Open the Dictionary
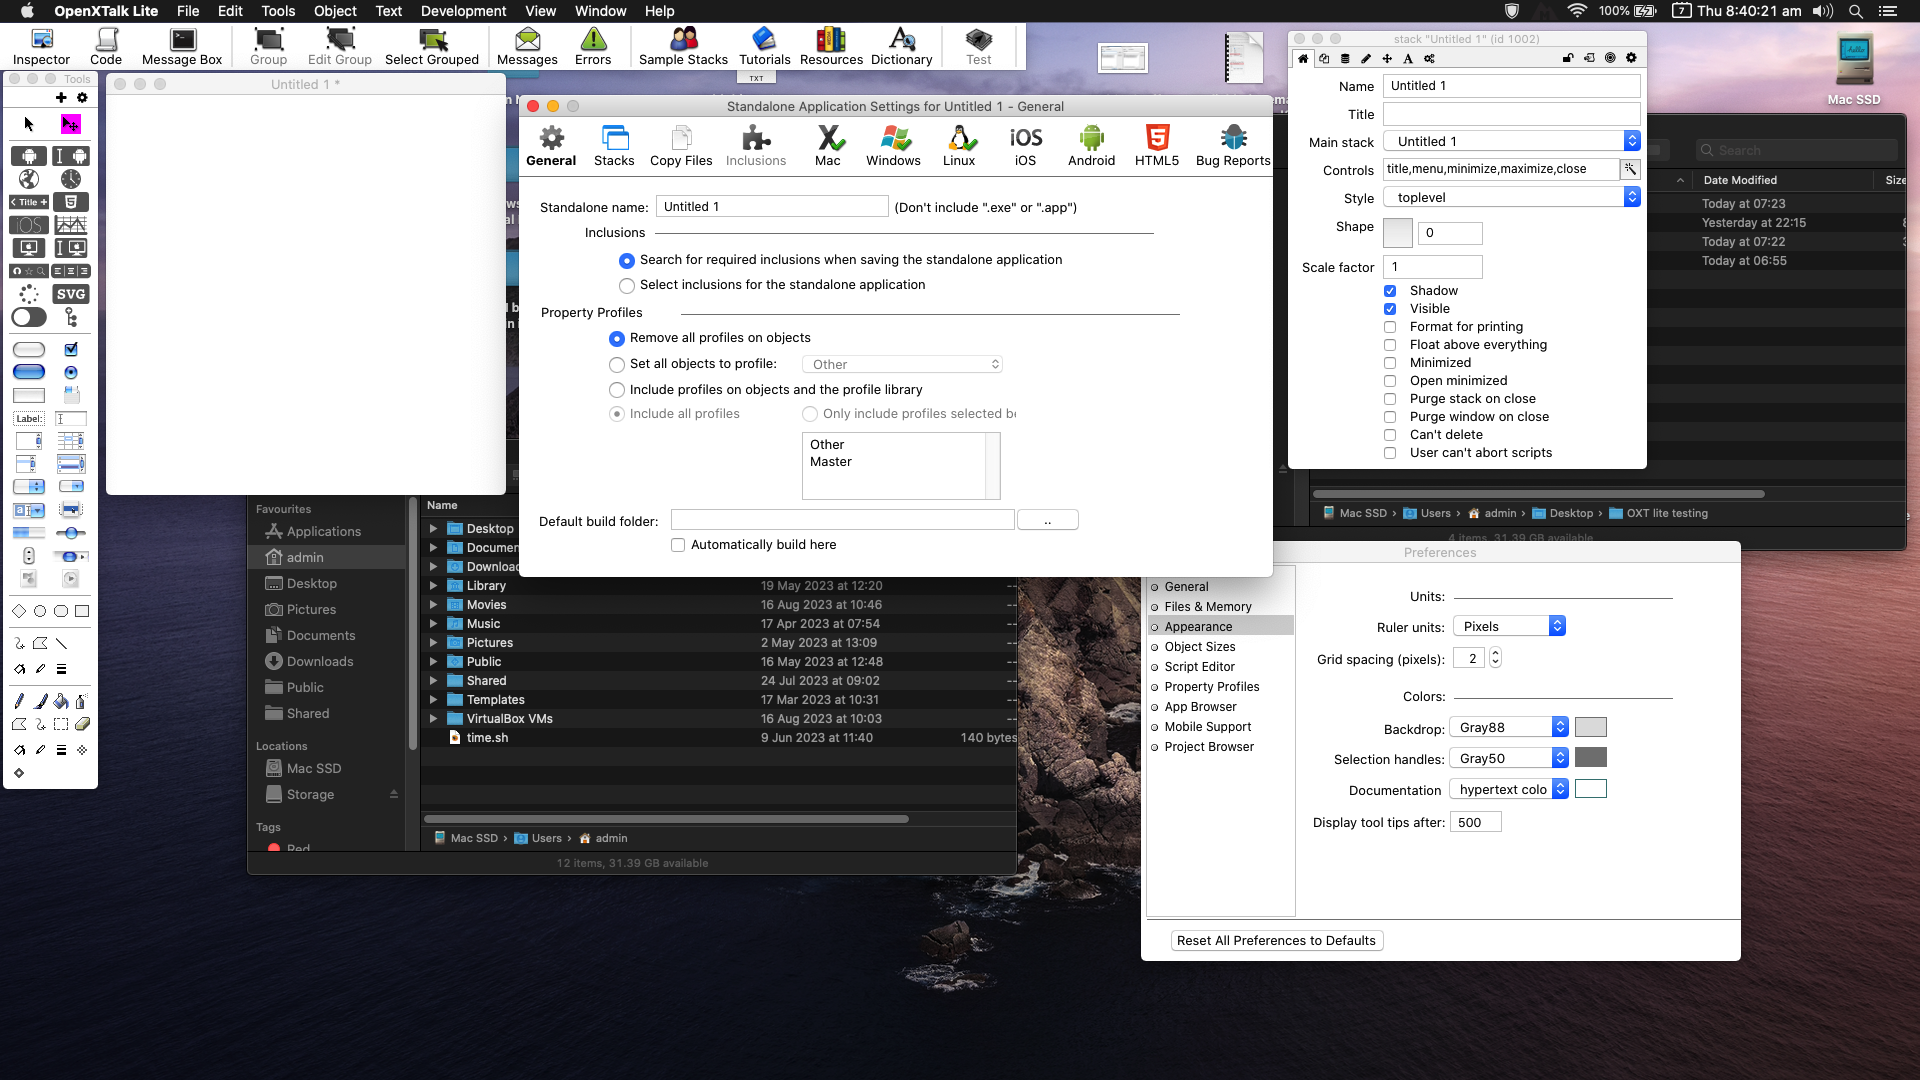Screen dimensions: 1920x1080 (901, 46)
